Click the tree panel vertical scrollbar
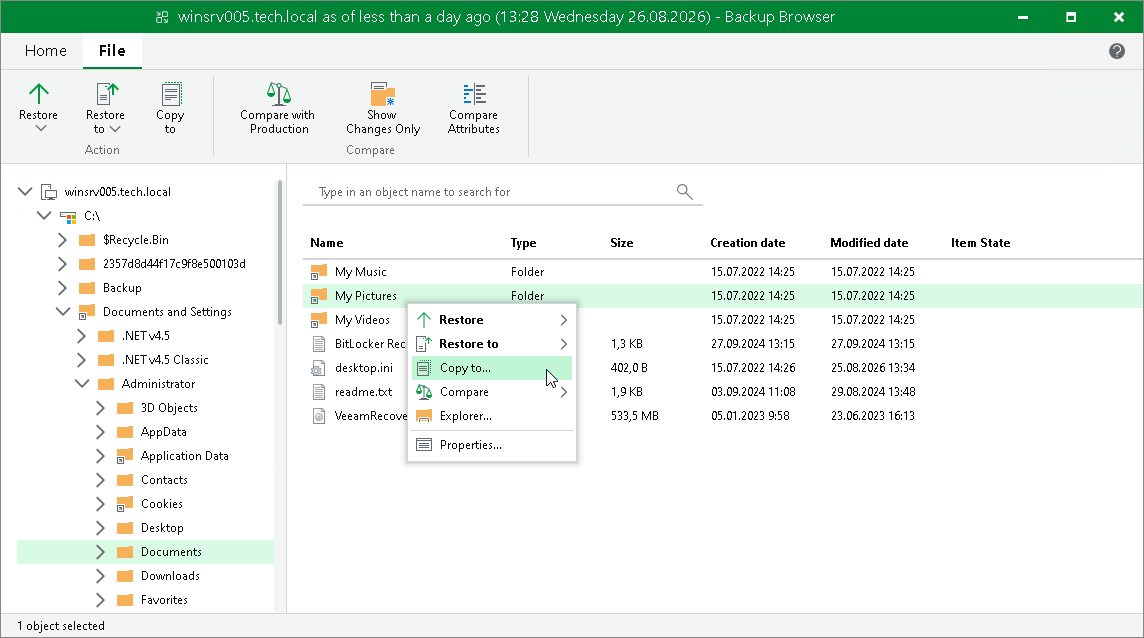 (280, 252)
